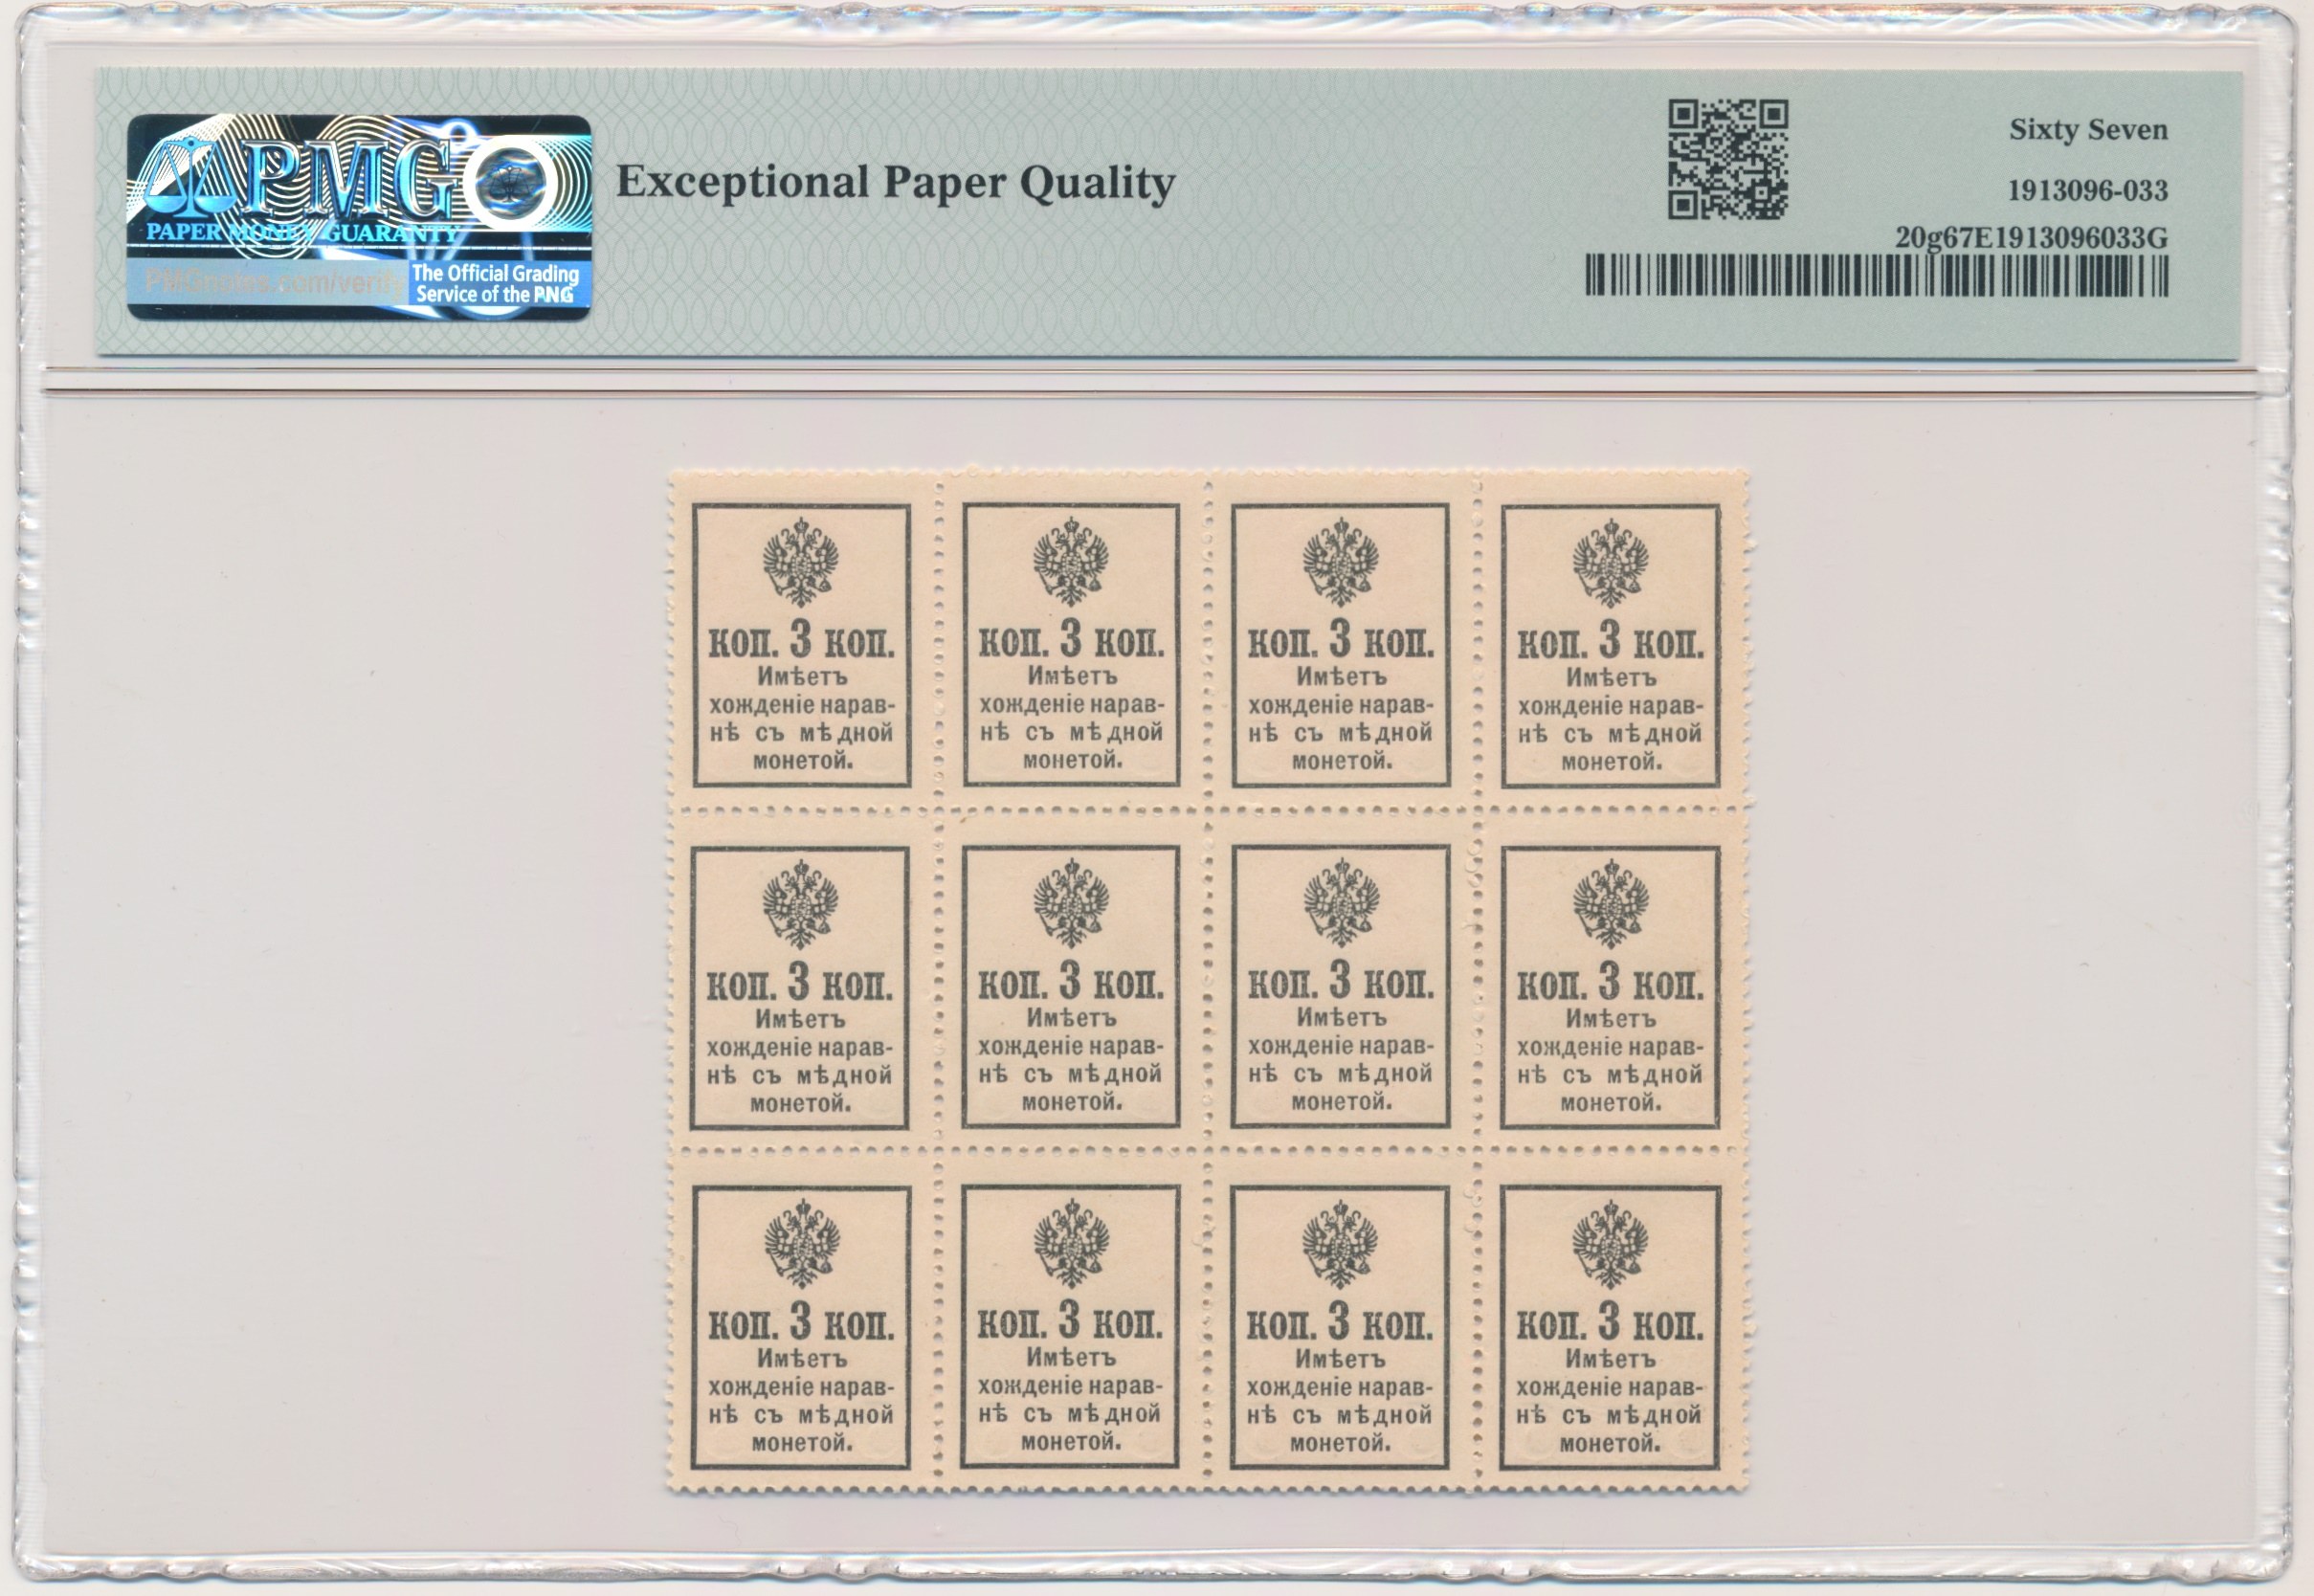
Task: Click the QR code on the label
Action: [x=1727, y=159]
